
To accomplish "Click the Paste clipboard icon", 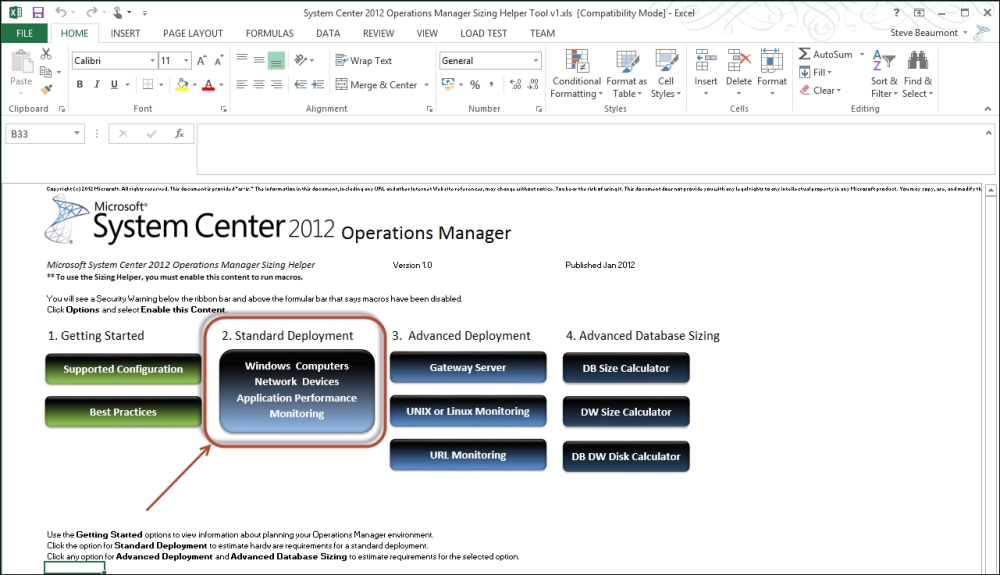I will tap(21, 63).
